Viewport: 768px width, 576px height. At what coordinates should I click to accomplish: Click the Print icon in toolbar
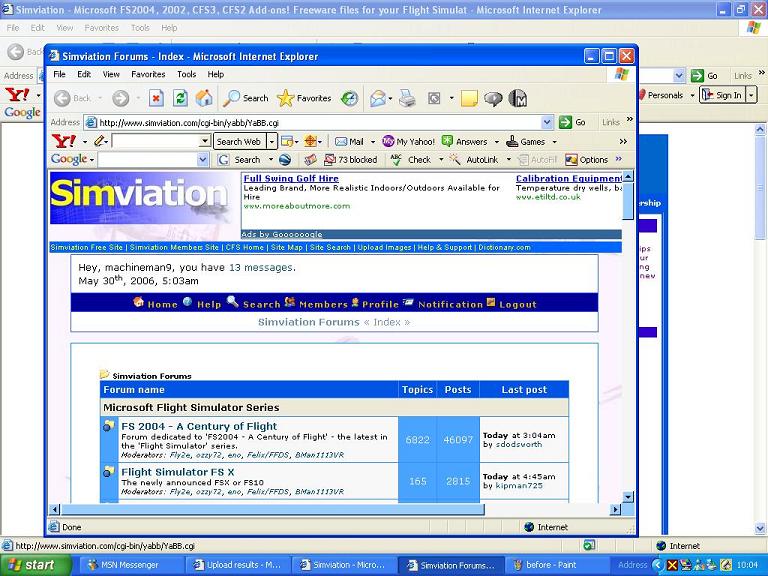[407, 98]
